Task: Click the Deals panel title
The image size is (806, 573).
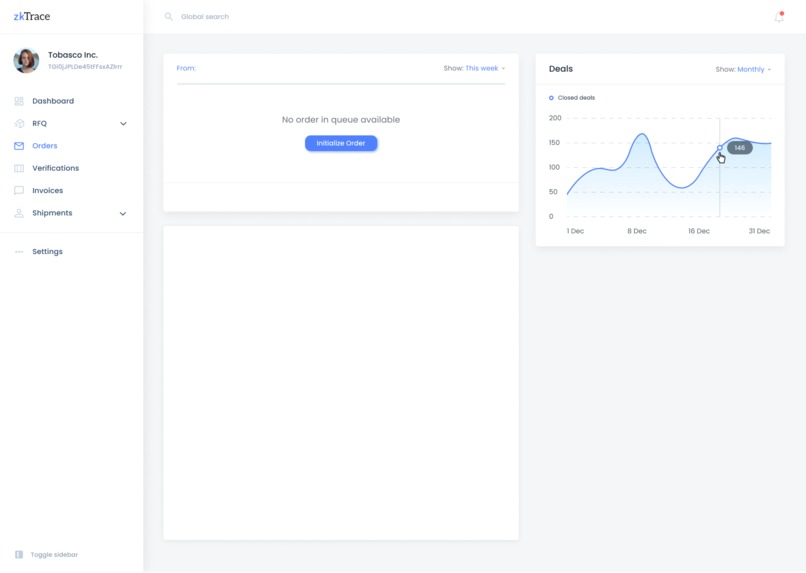Action: pyautogui.click(x=561, y=69)
